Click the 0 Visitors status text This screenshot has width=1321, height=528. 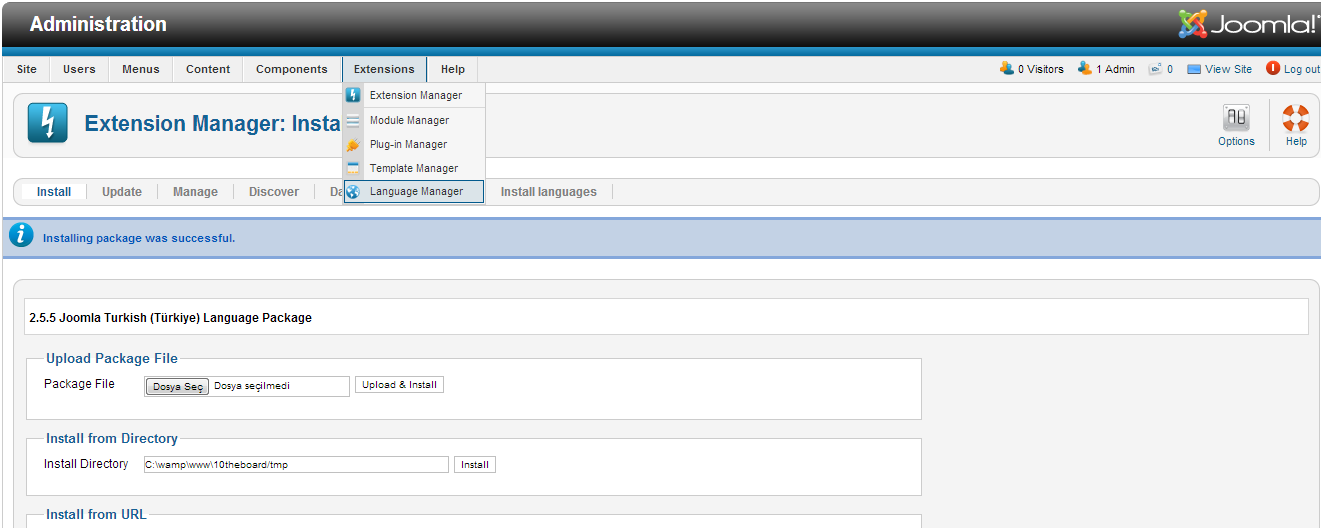[1041, 70]
